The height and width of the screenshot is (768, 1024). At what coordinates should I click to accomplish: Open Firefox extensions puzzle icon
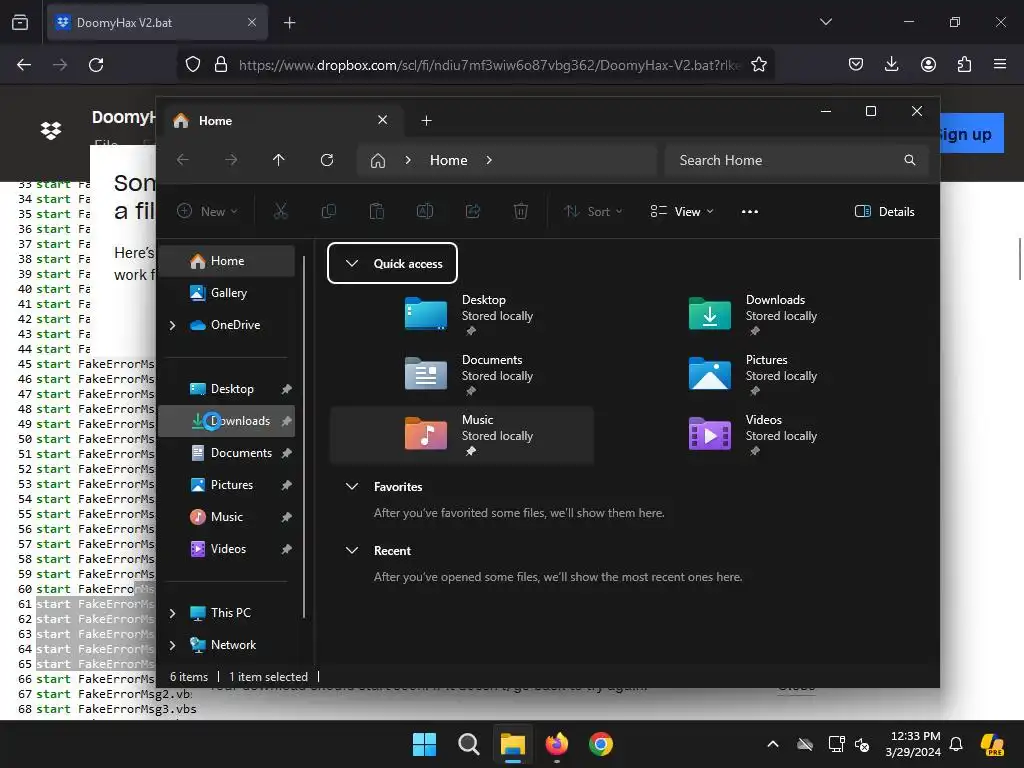tap(964, 64)
